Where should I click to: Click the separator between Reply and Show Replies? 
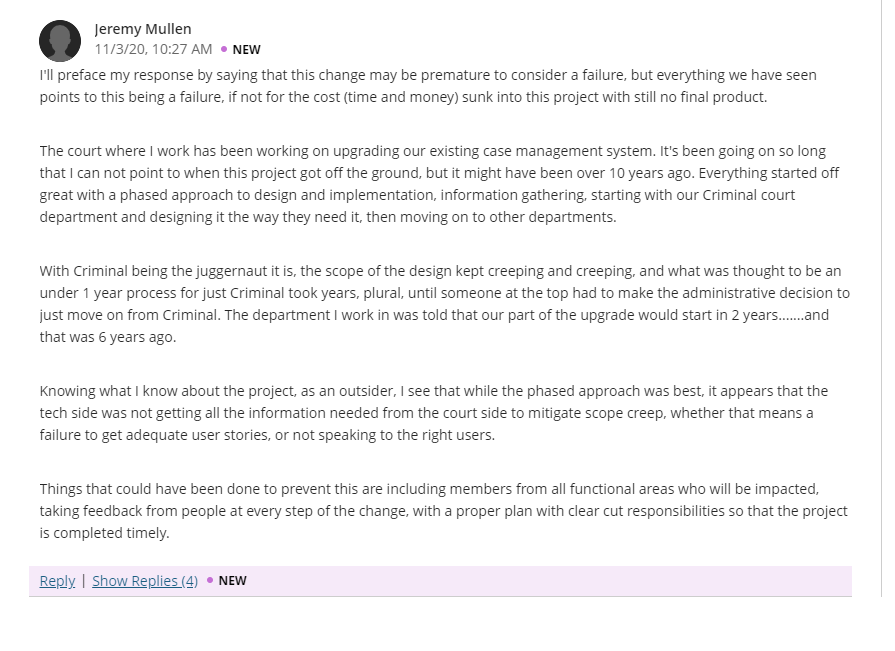click(83, 581)
